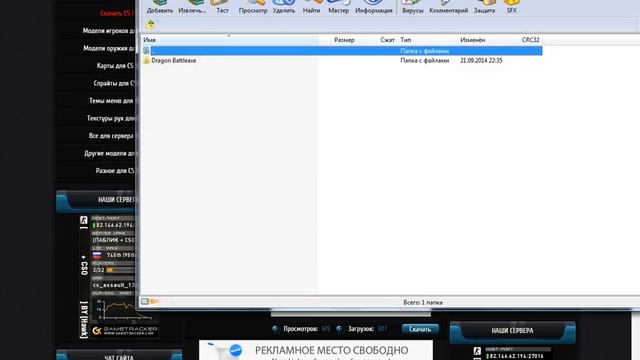The height and width of the screenshot is (360, 640).
Task: Open the red 'Скачать CS' site menu link
Action: pos(117,13)
